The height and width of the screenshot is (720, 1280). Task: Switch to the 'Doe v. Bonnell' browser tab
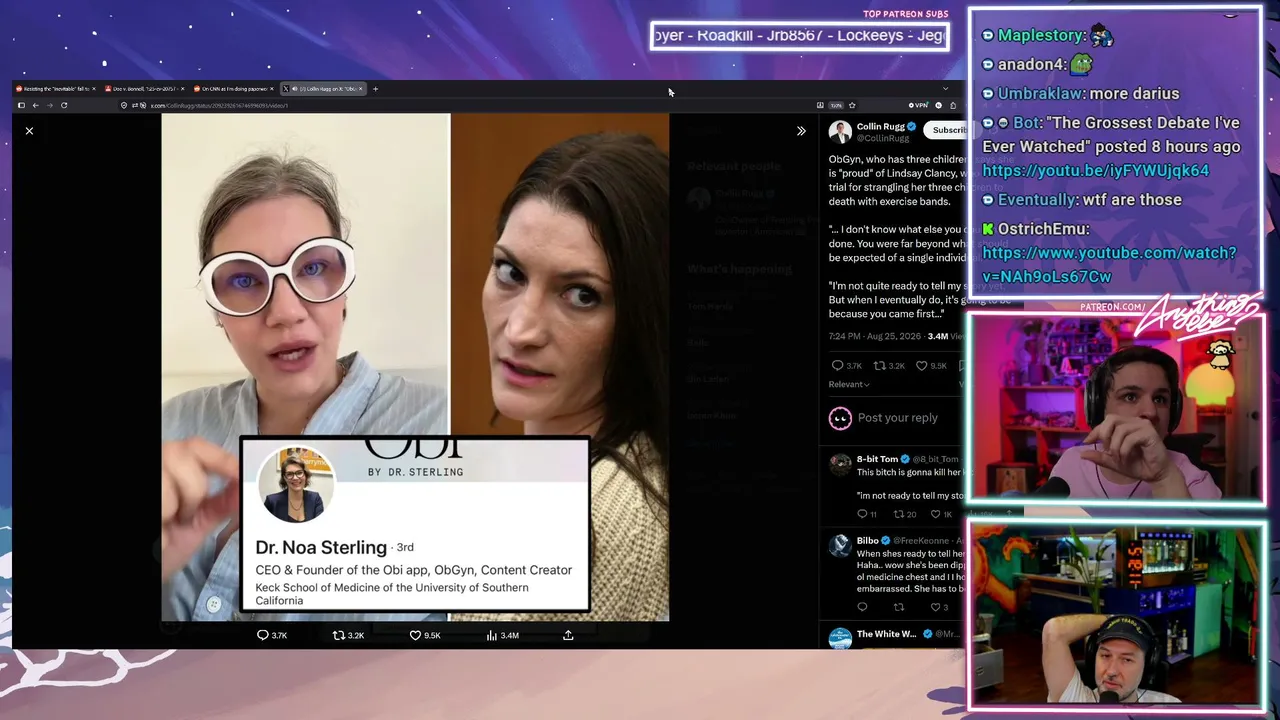145,89
